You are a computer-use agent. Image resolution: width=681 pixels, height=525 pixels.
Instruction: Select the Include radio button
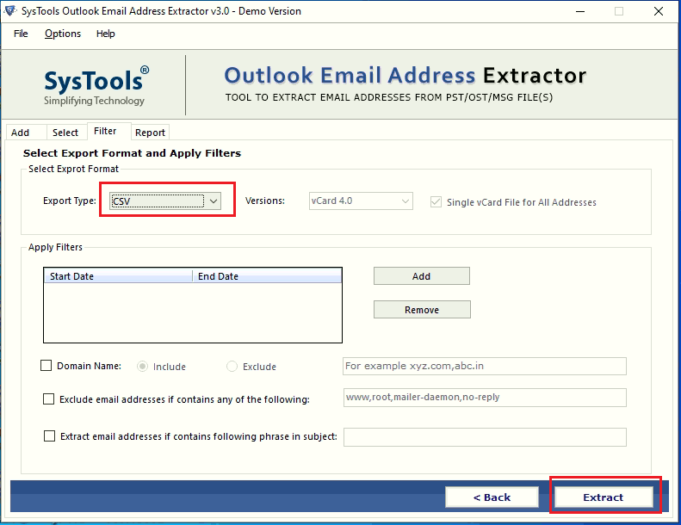coord(143,367)
